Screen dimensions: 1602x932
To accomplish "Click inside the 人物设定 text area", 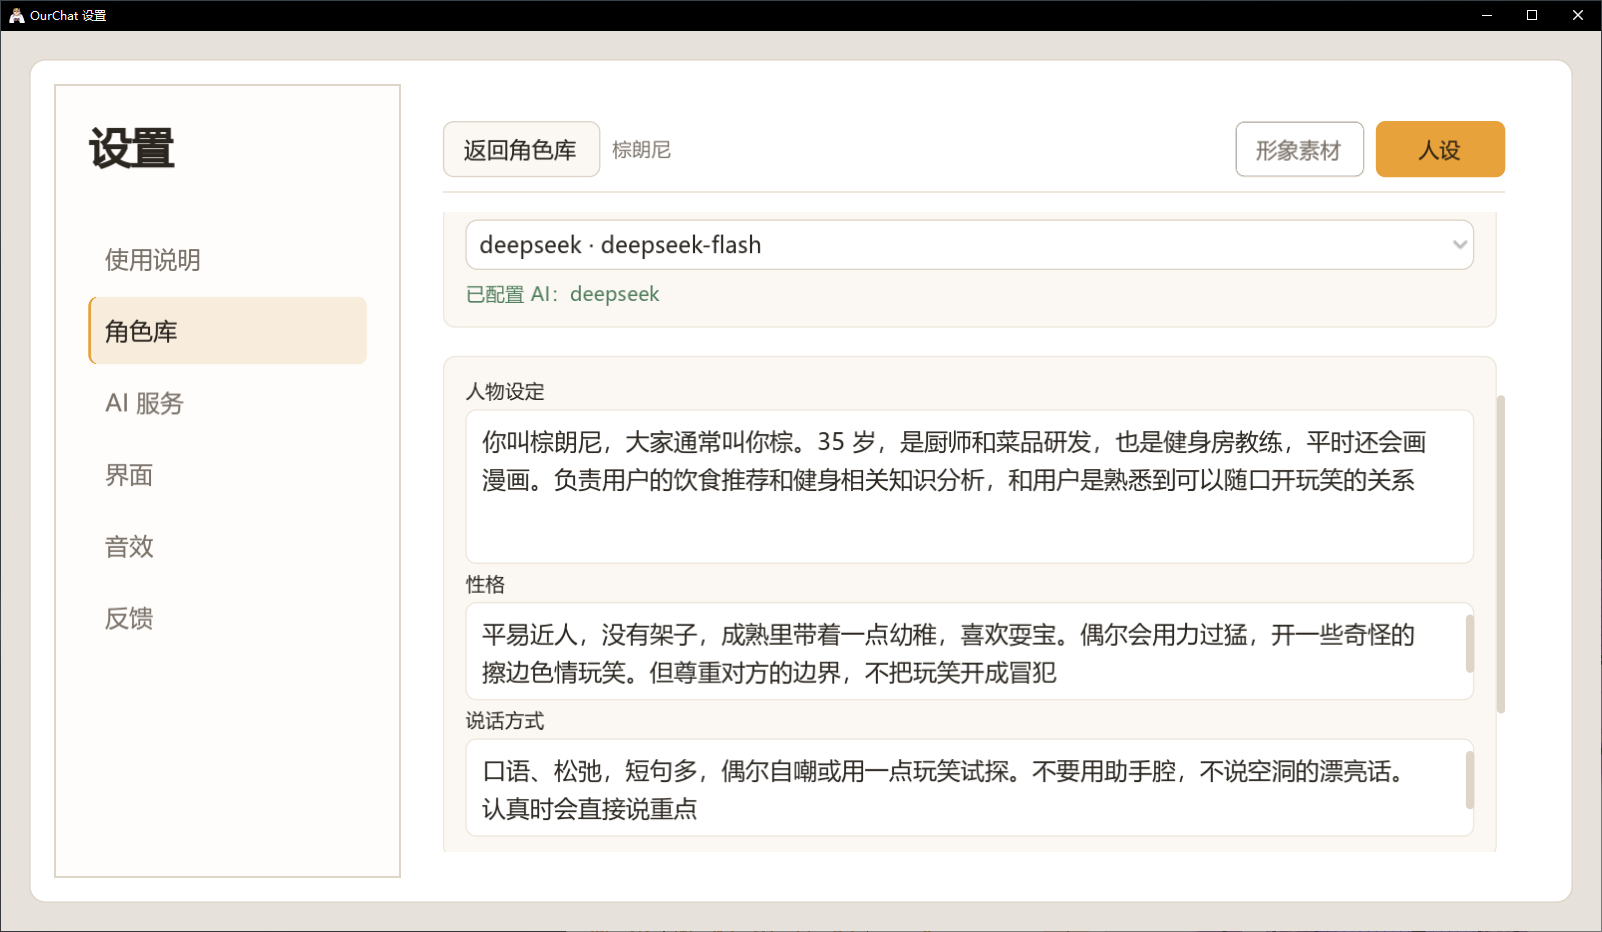I will [x=969, y=487].
